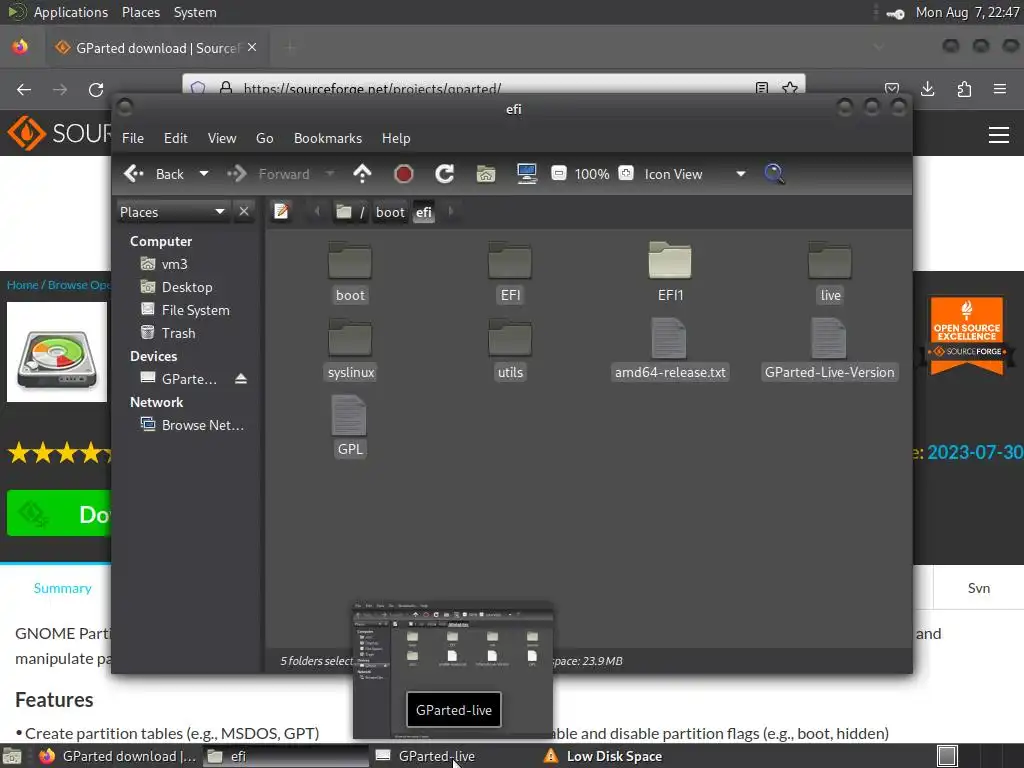Select the syslinux folder icon

pos(350,338)
